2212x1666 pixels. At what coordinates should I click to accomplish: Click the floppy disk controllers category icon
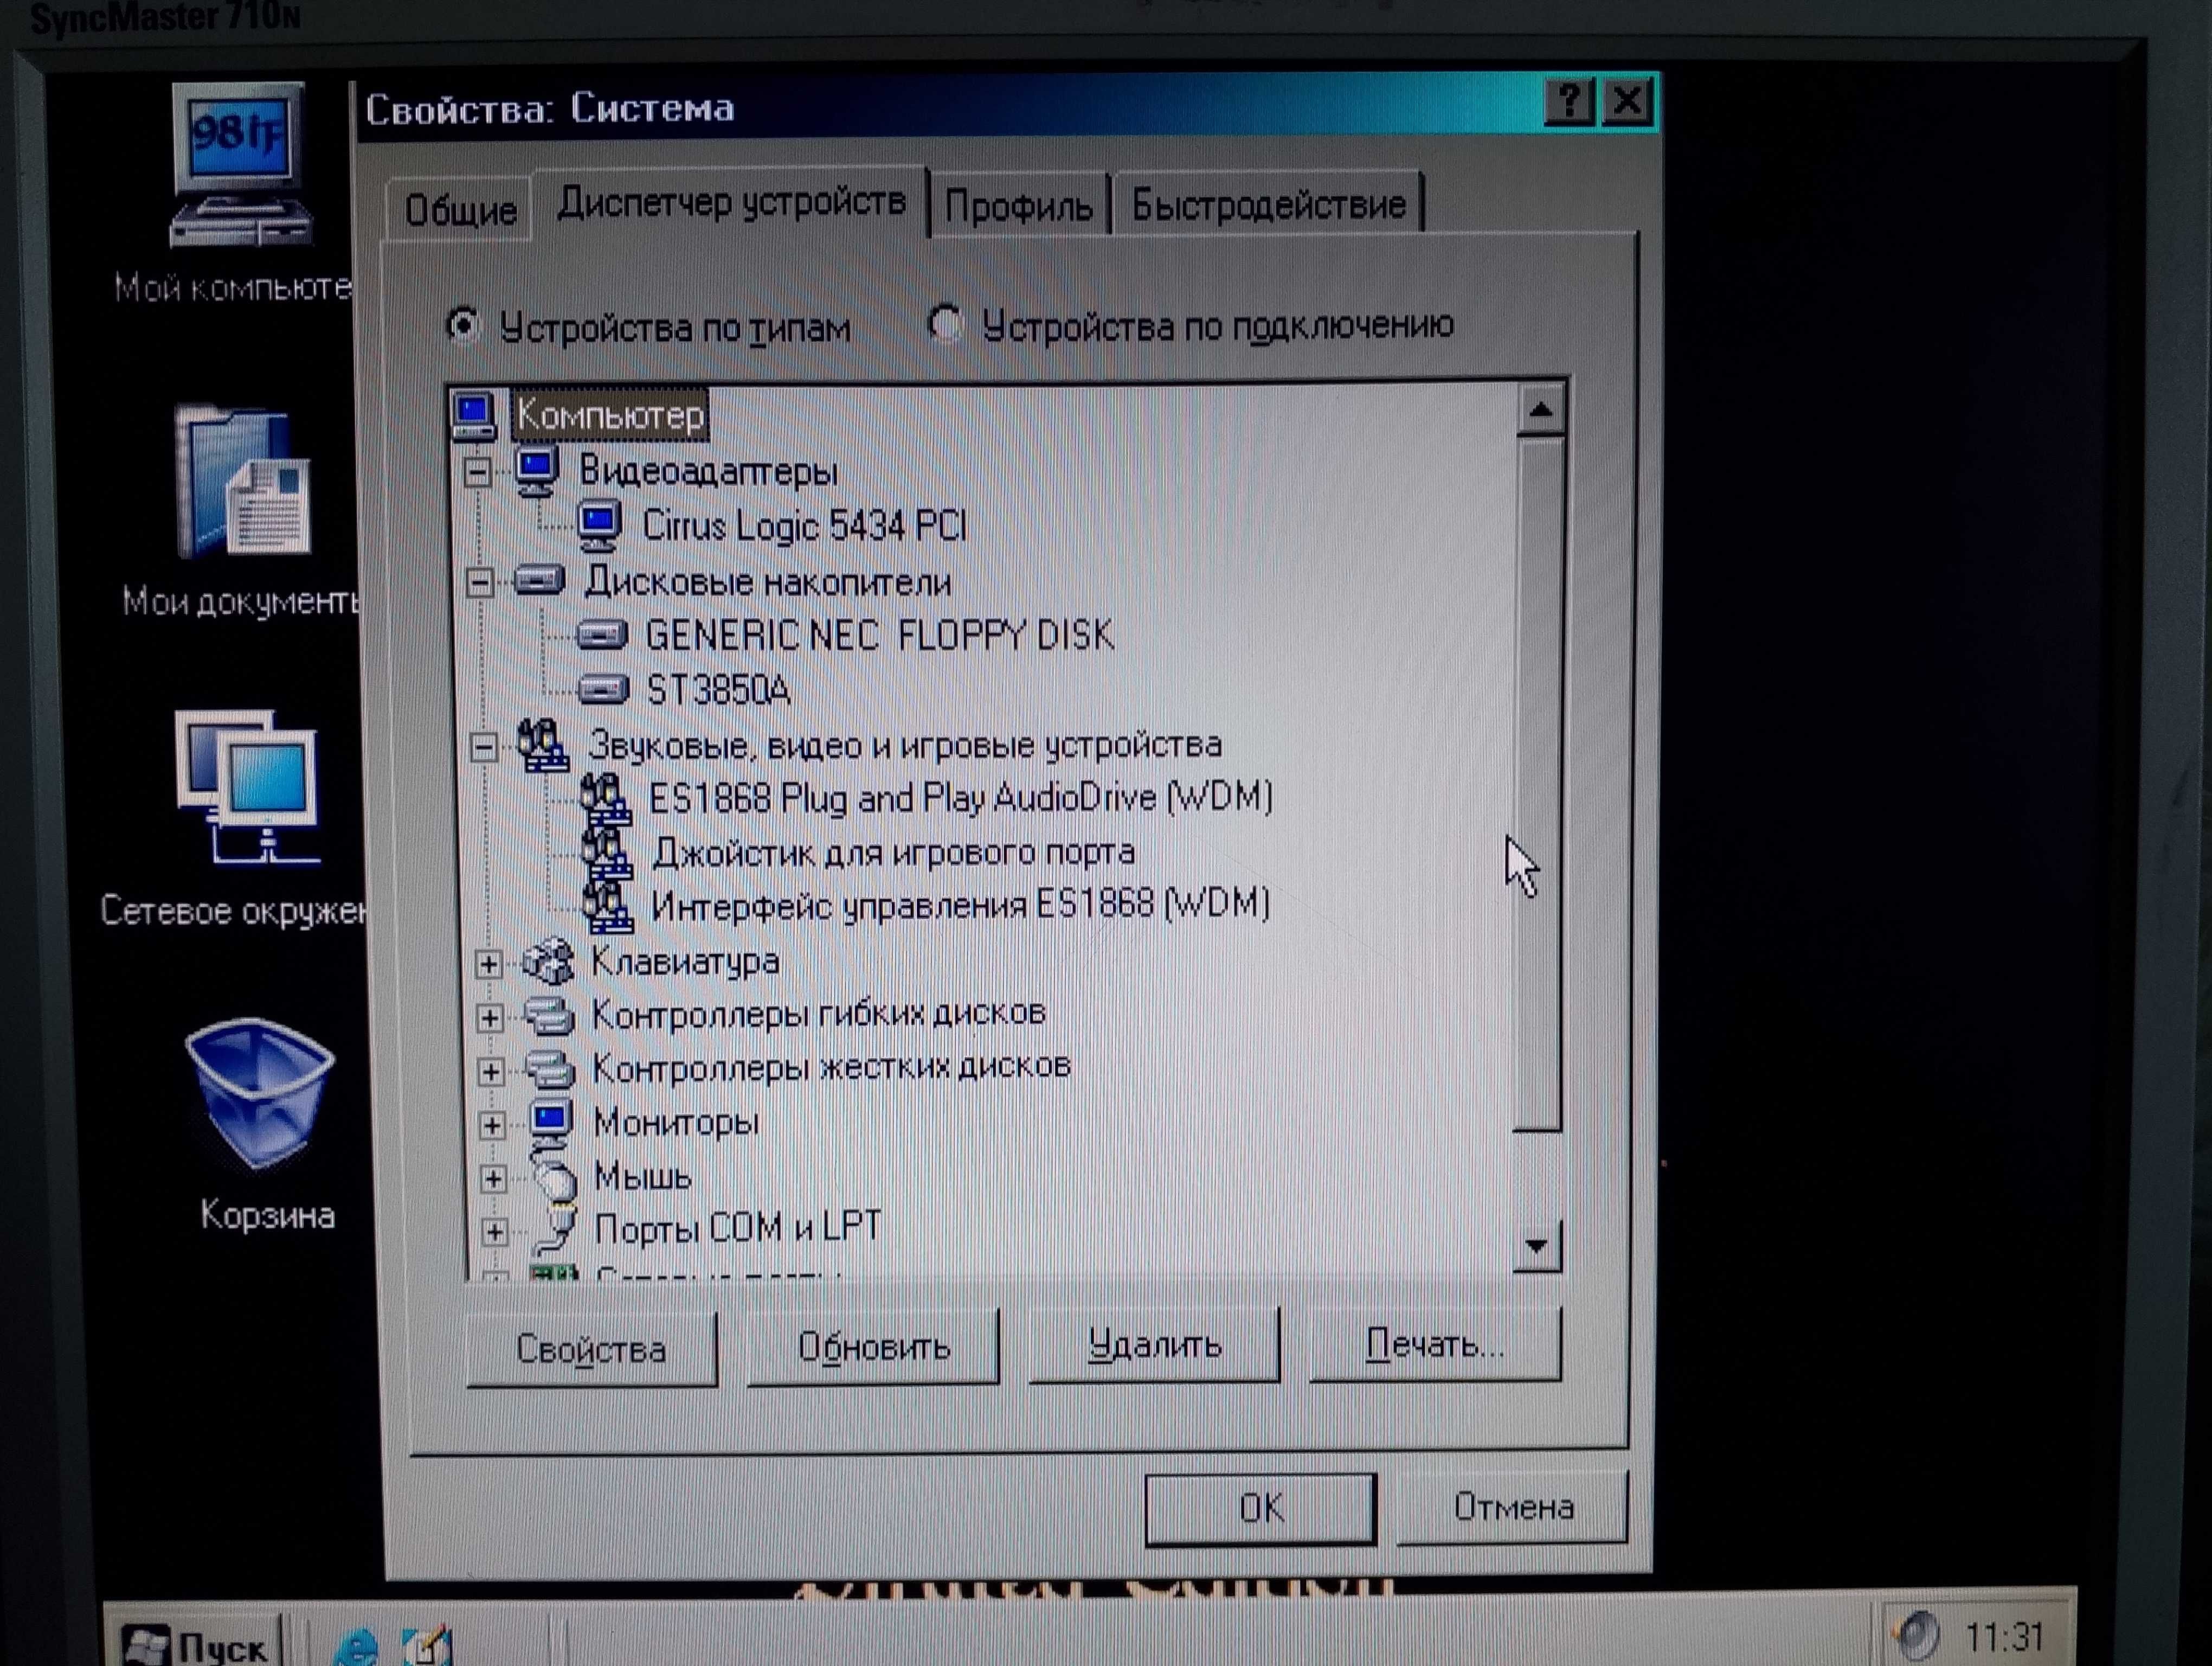549,1016
